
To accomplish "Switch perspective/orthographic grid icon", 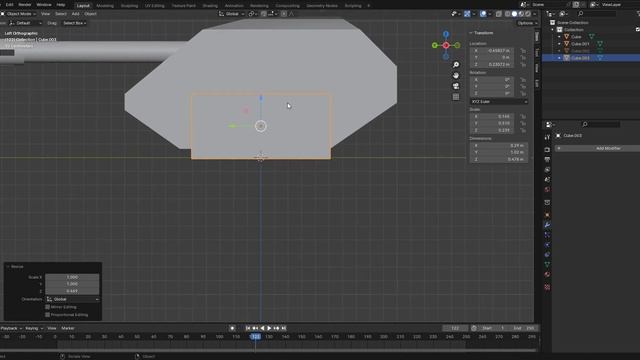I will 456,97.
